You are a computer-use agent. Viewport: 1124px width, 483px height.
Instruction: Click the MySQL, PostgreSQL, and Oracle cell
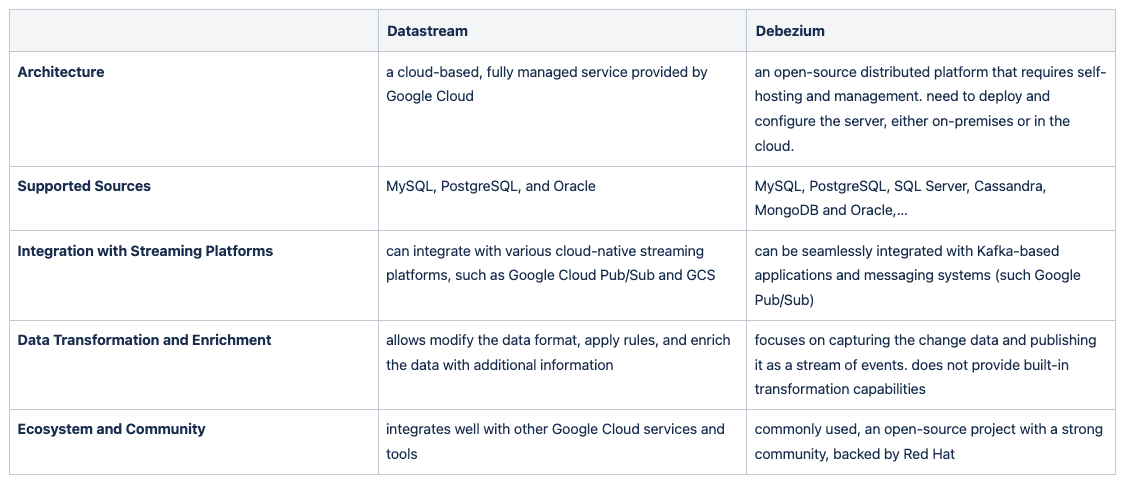[562, 199]
